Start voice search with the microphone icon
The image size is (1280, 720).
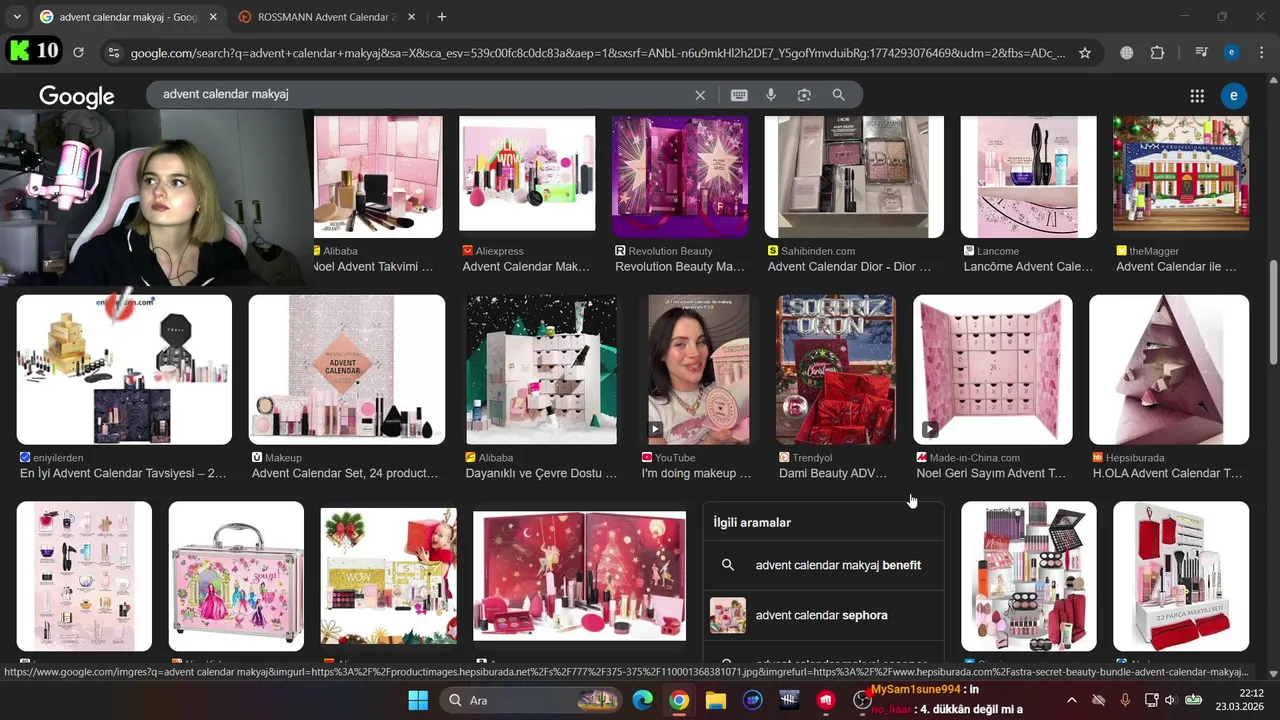pos(771,95)
